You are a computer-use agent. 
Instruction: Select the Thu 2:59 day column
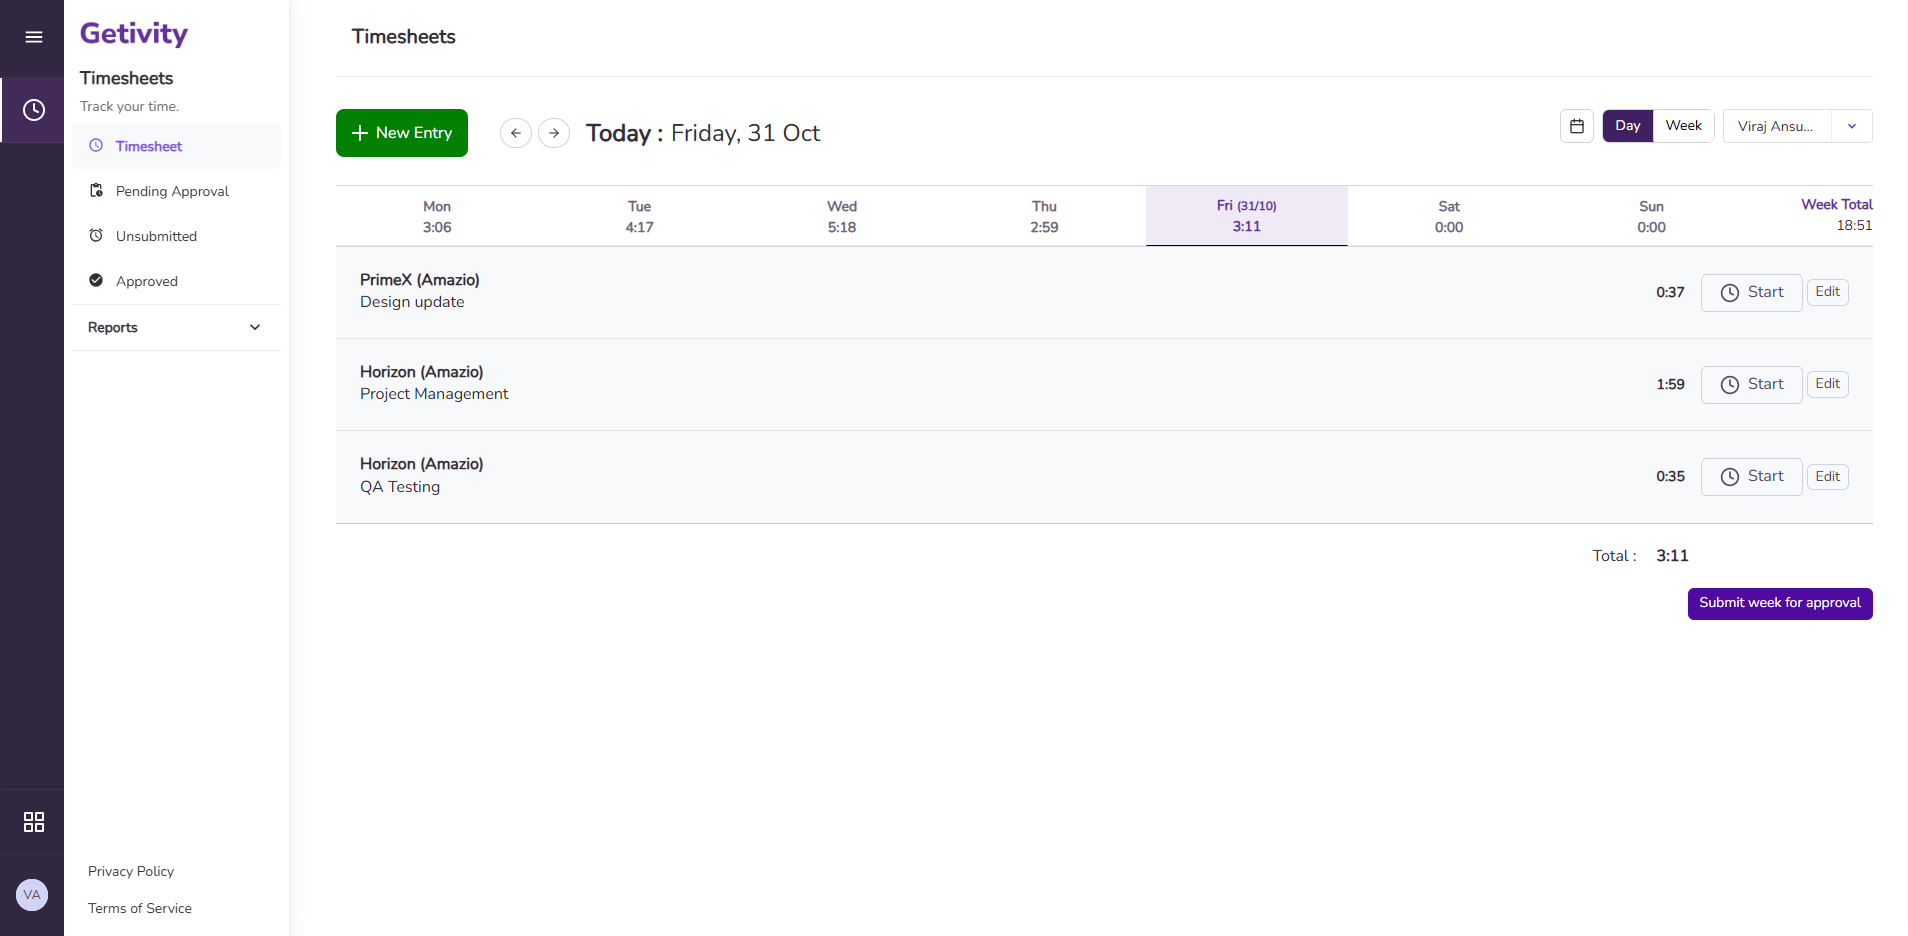(1044, 216)
